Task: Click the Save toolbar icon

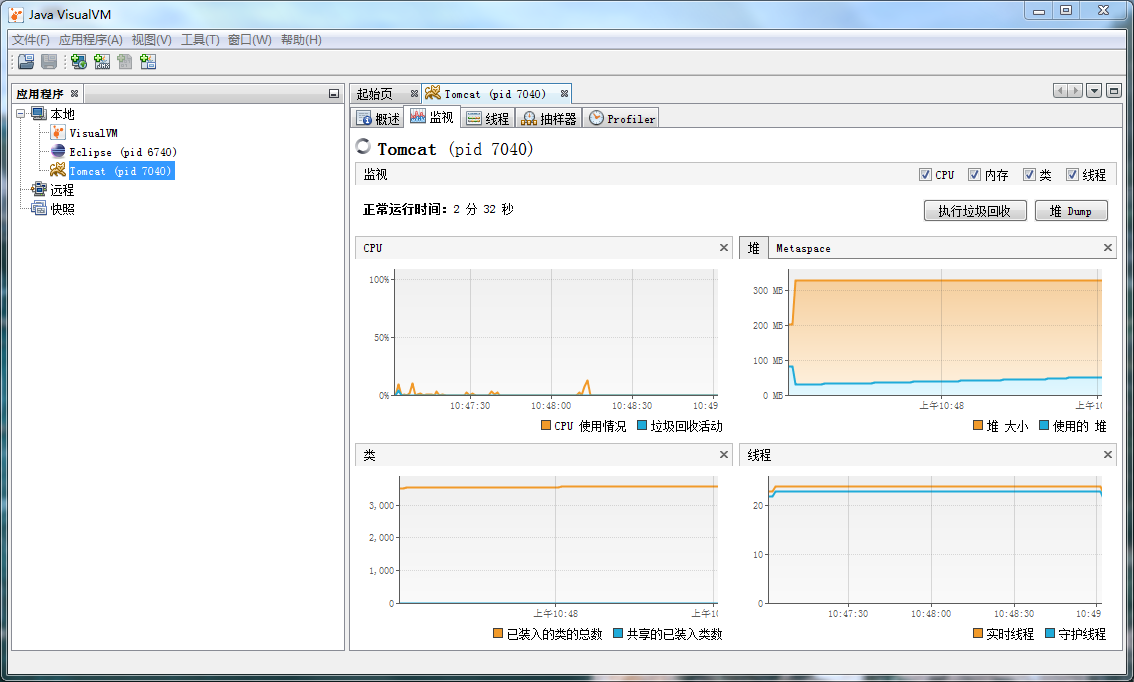Action: click(x=48, y=62)
